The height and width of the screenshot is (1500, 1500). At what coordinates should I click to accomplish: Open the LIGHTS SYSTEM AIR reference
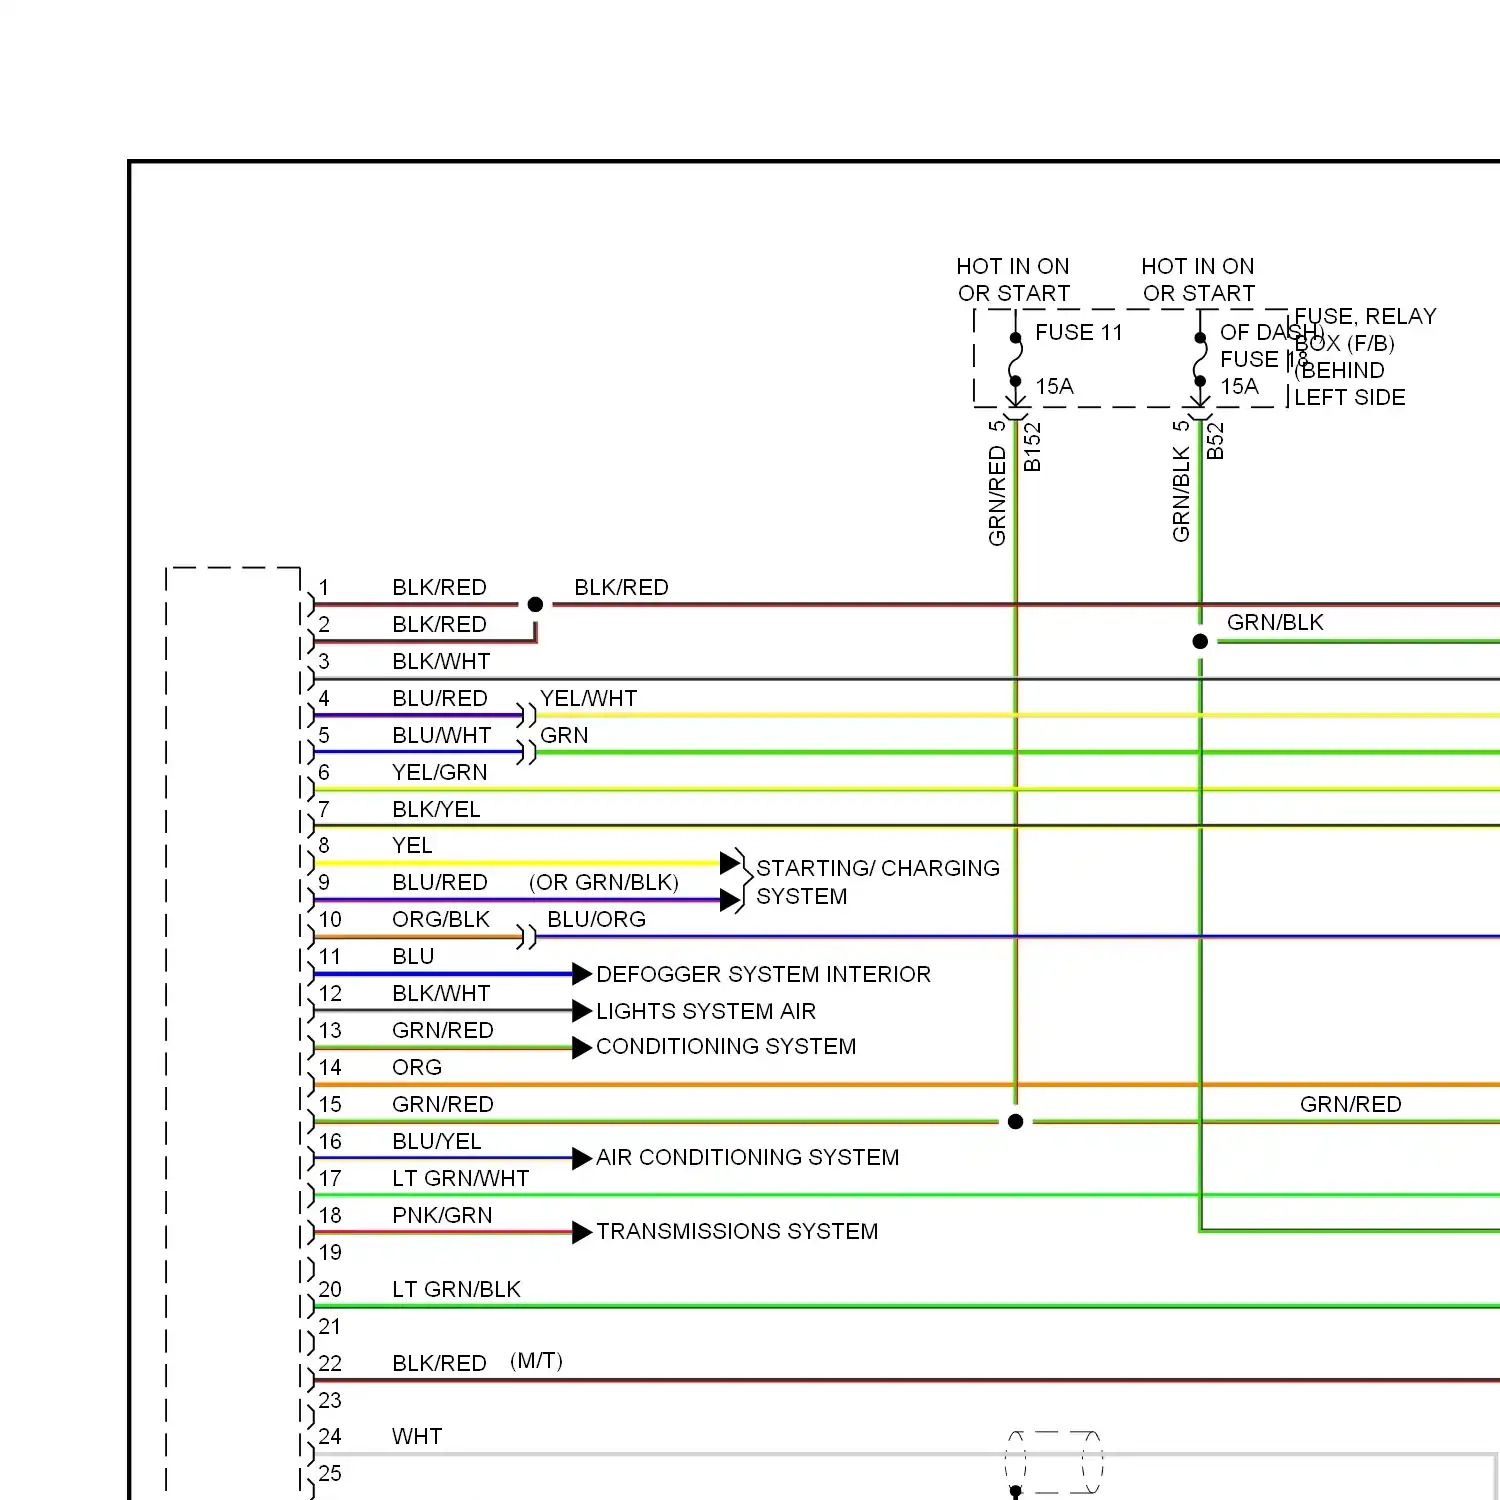click(x=706, y=1011)
